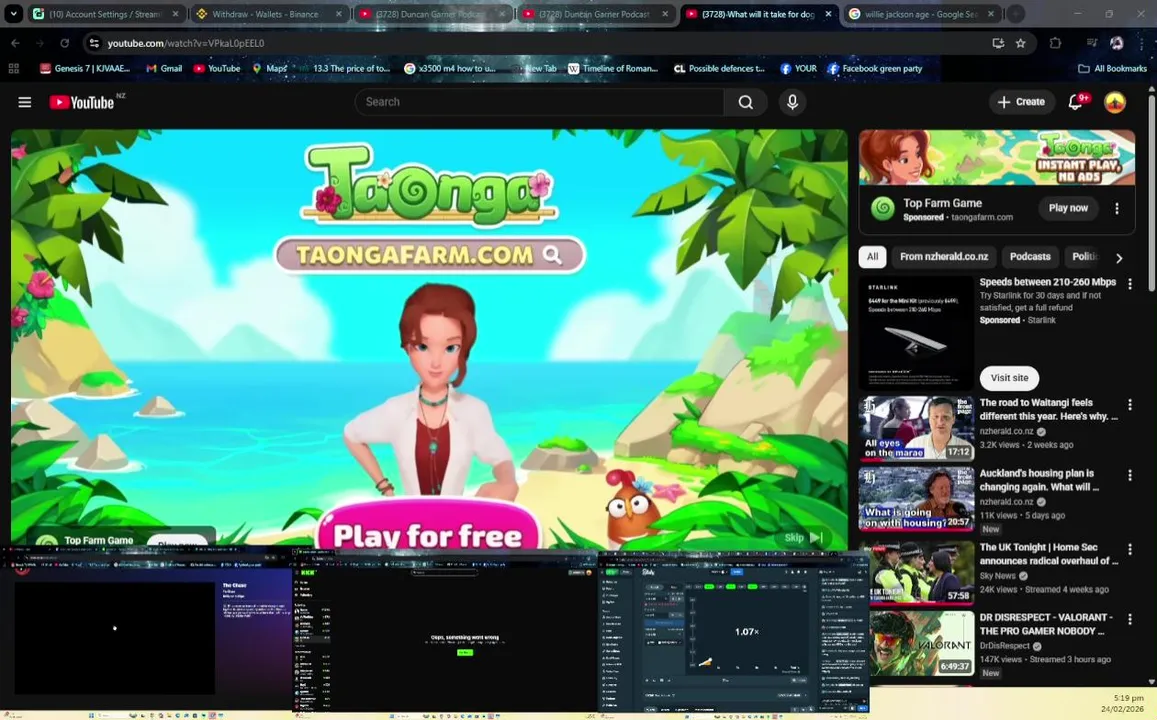Open the YouTube guide hamburger menu
This screenshot has height=720, width=1157.
[x=24, y=103]
